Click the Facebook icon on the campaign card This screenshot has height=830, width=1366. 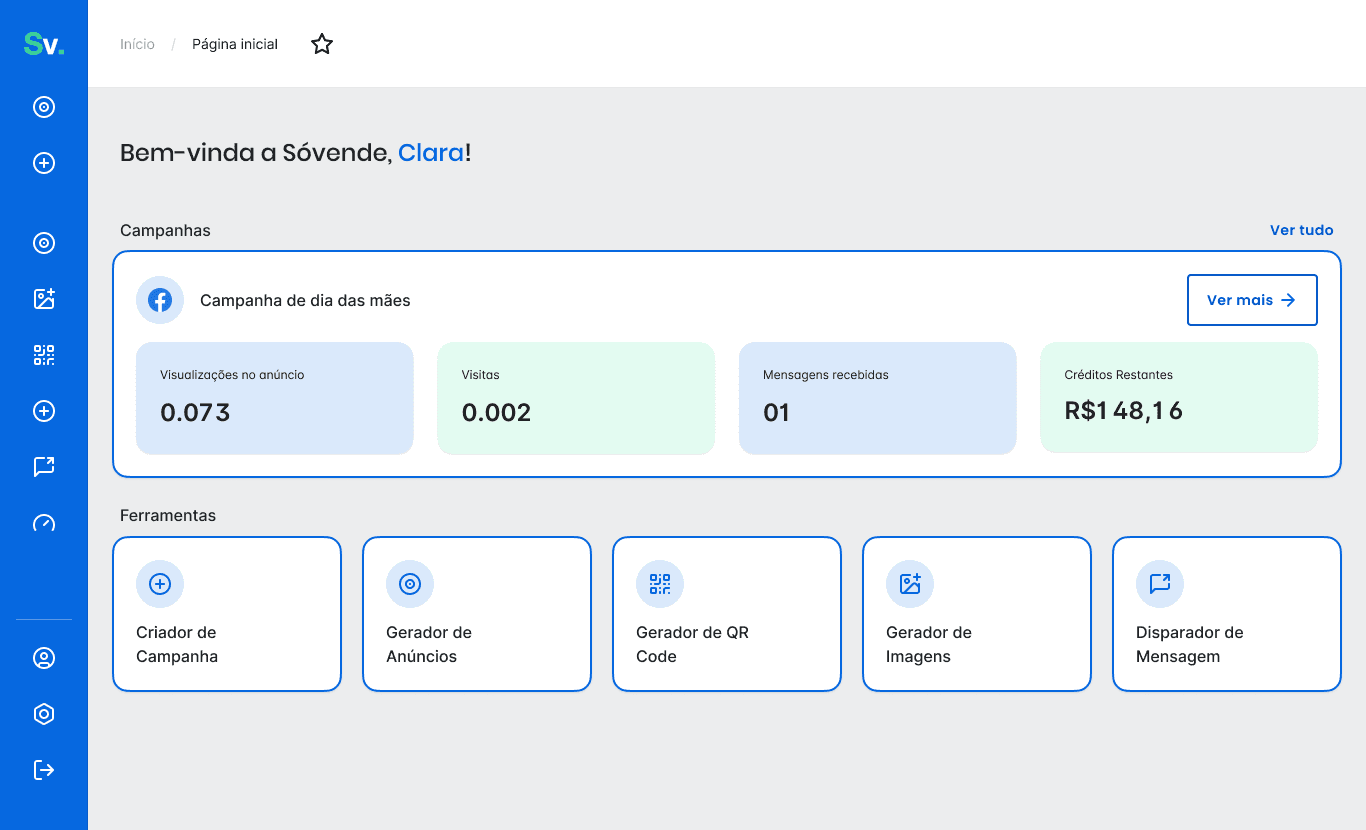point(160,300)
